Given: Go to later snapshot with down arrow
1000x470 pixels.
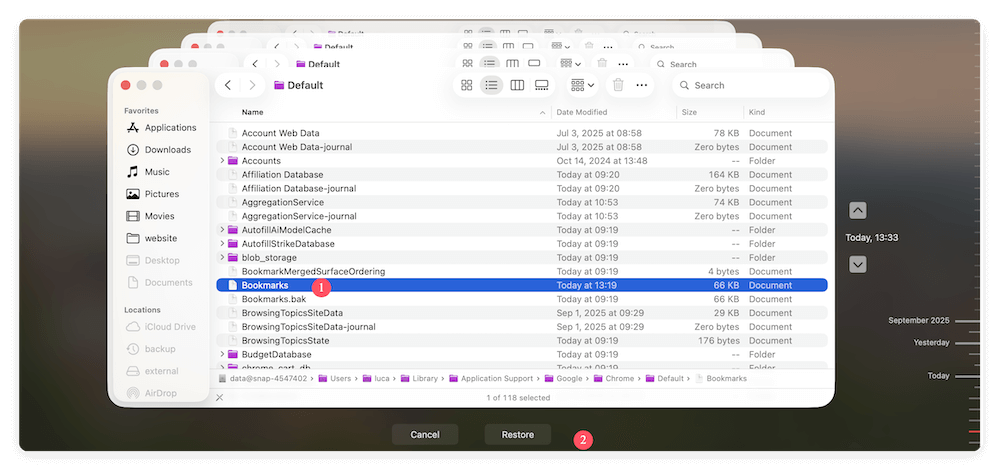Looking at the screenshot, I should coord(858,264).
